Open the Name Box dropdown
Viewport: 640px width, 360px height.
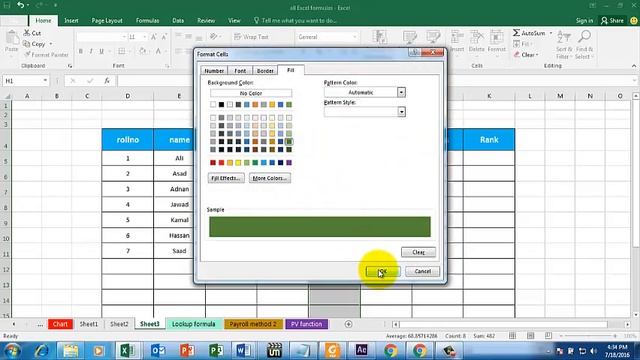(x=45, y=81)
